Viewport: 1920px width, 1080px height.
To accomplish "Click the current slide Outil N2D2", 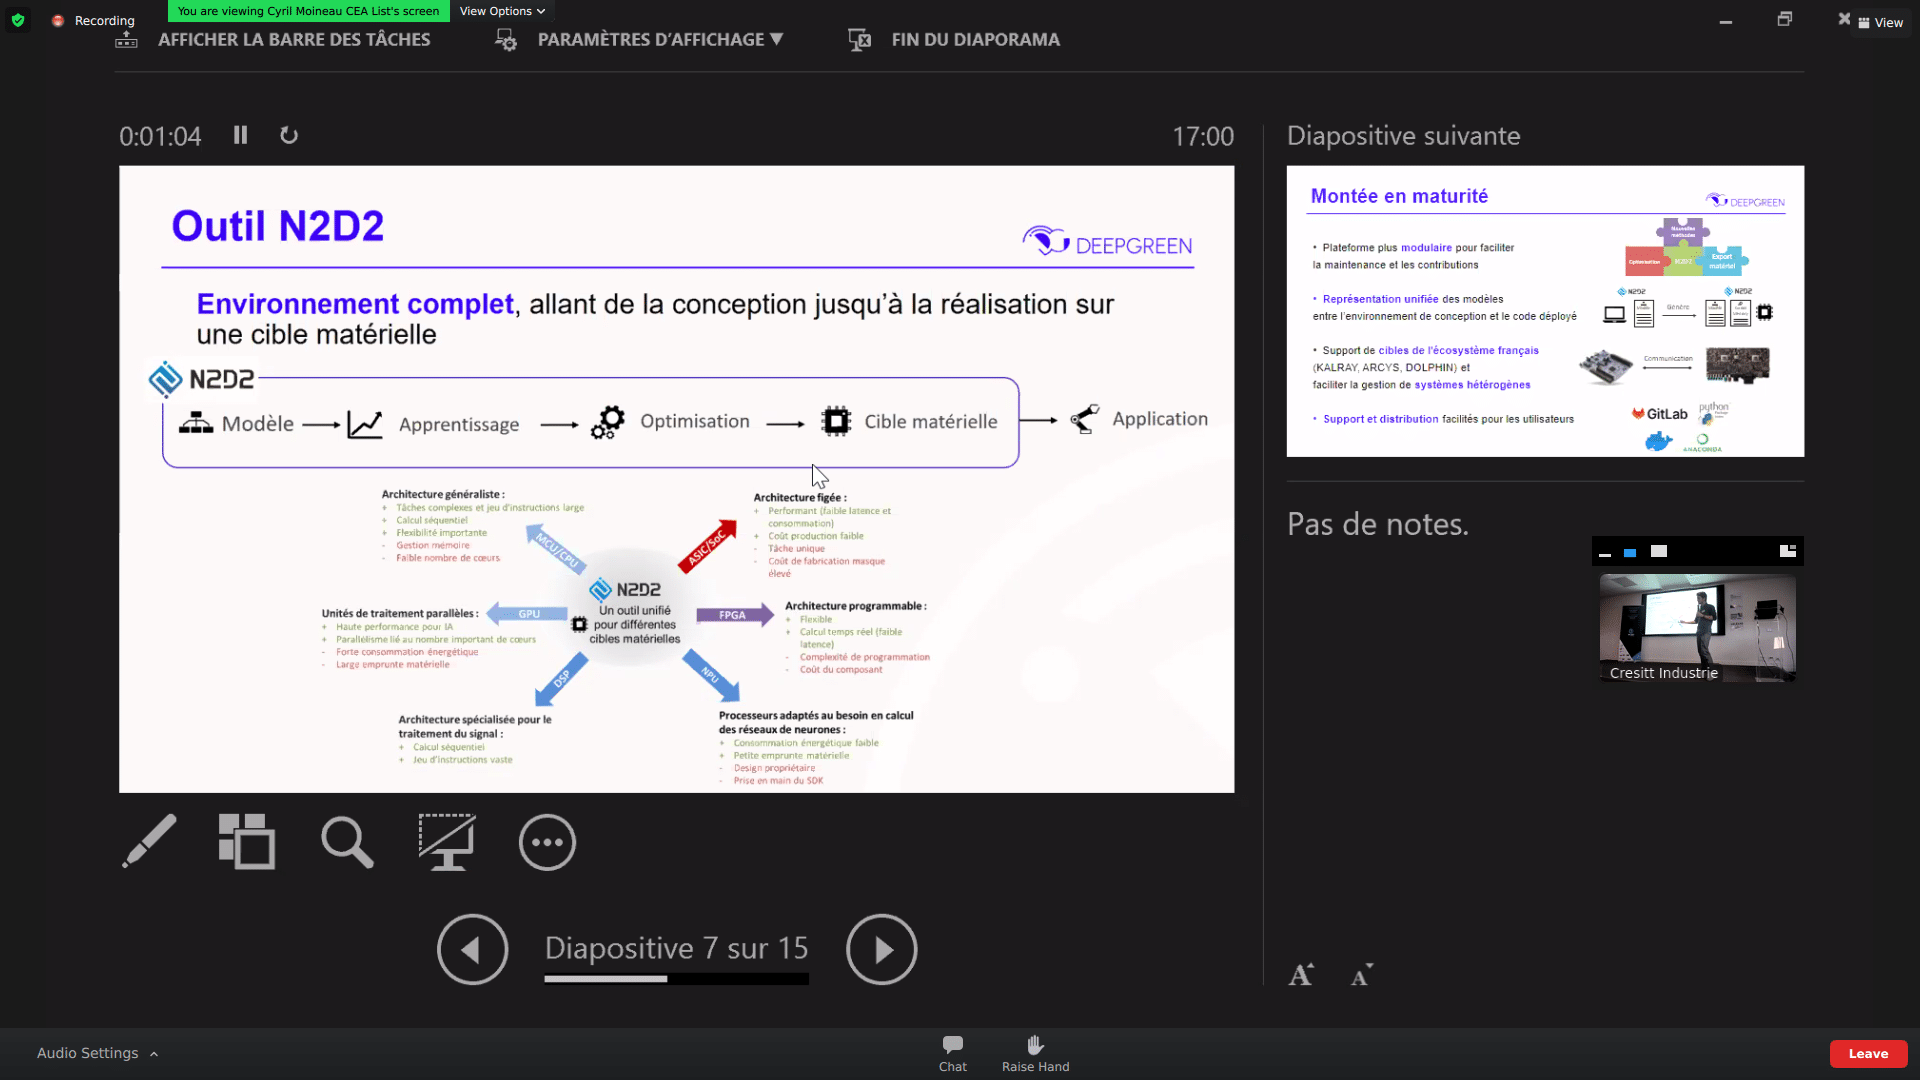I will [x=676, y=479].
